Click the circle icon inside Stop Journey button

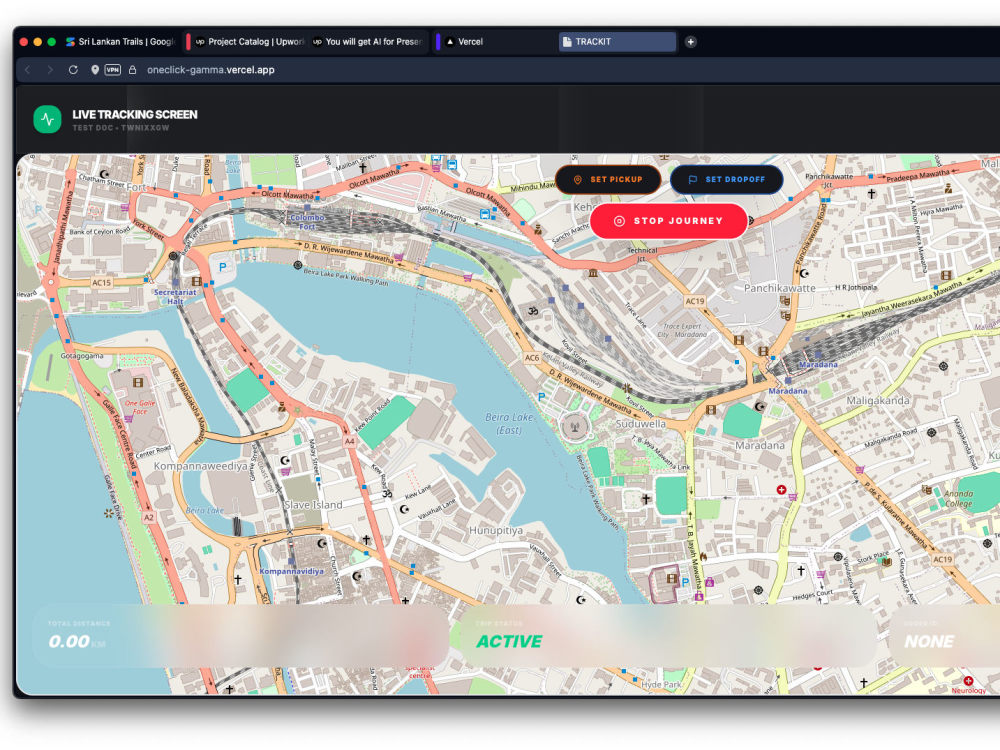[x=619, y=221]
